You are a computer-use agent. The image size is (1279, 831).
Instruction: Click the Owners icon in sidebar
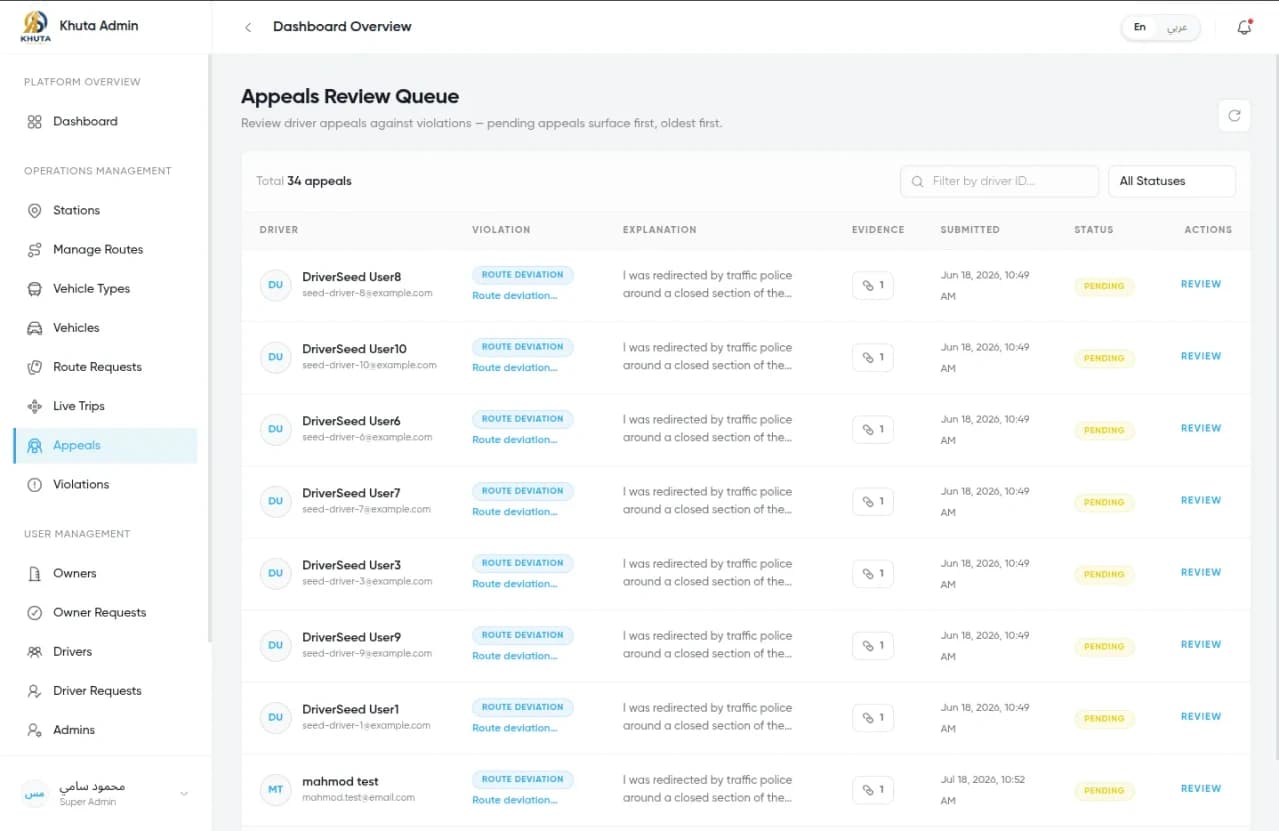tap(35, 574)
